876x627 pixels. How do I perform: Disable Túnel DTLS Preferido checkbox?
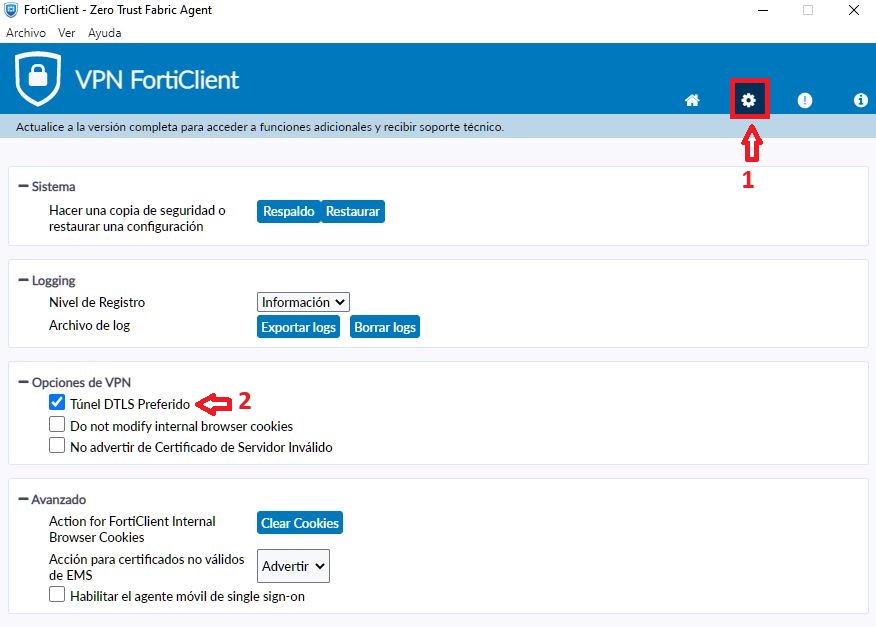click(x=57, y=402)
